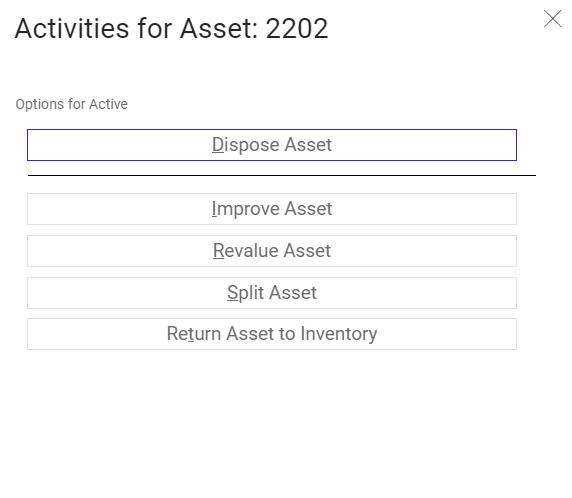
Task: Click the divider line below Dispose Asset
Action: 282,175
